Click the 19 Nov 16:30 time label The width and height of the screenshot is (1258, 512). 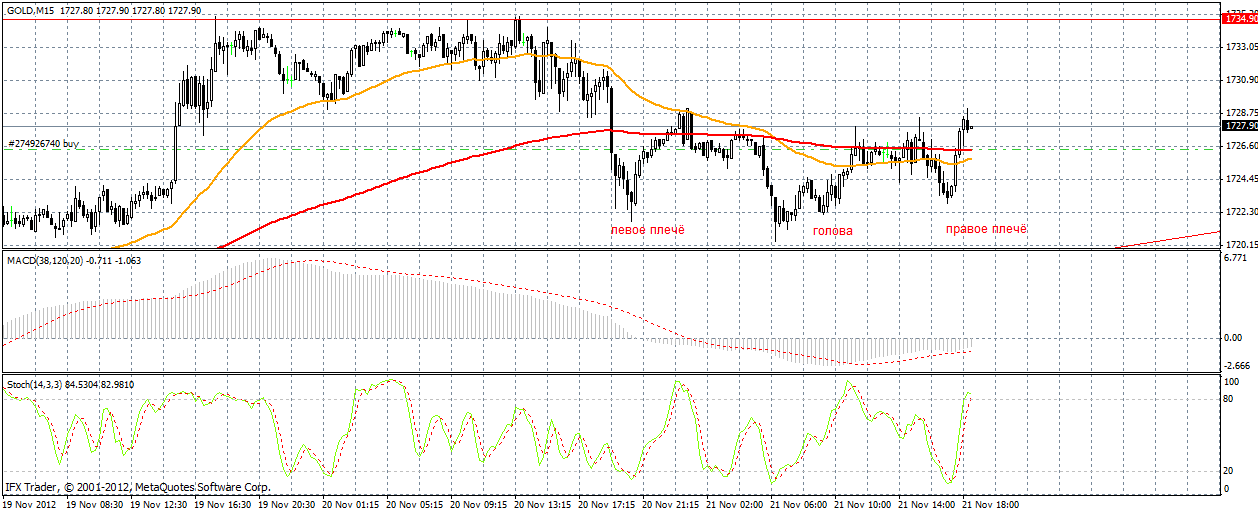pos(221,505)
